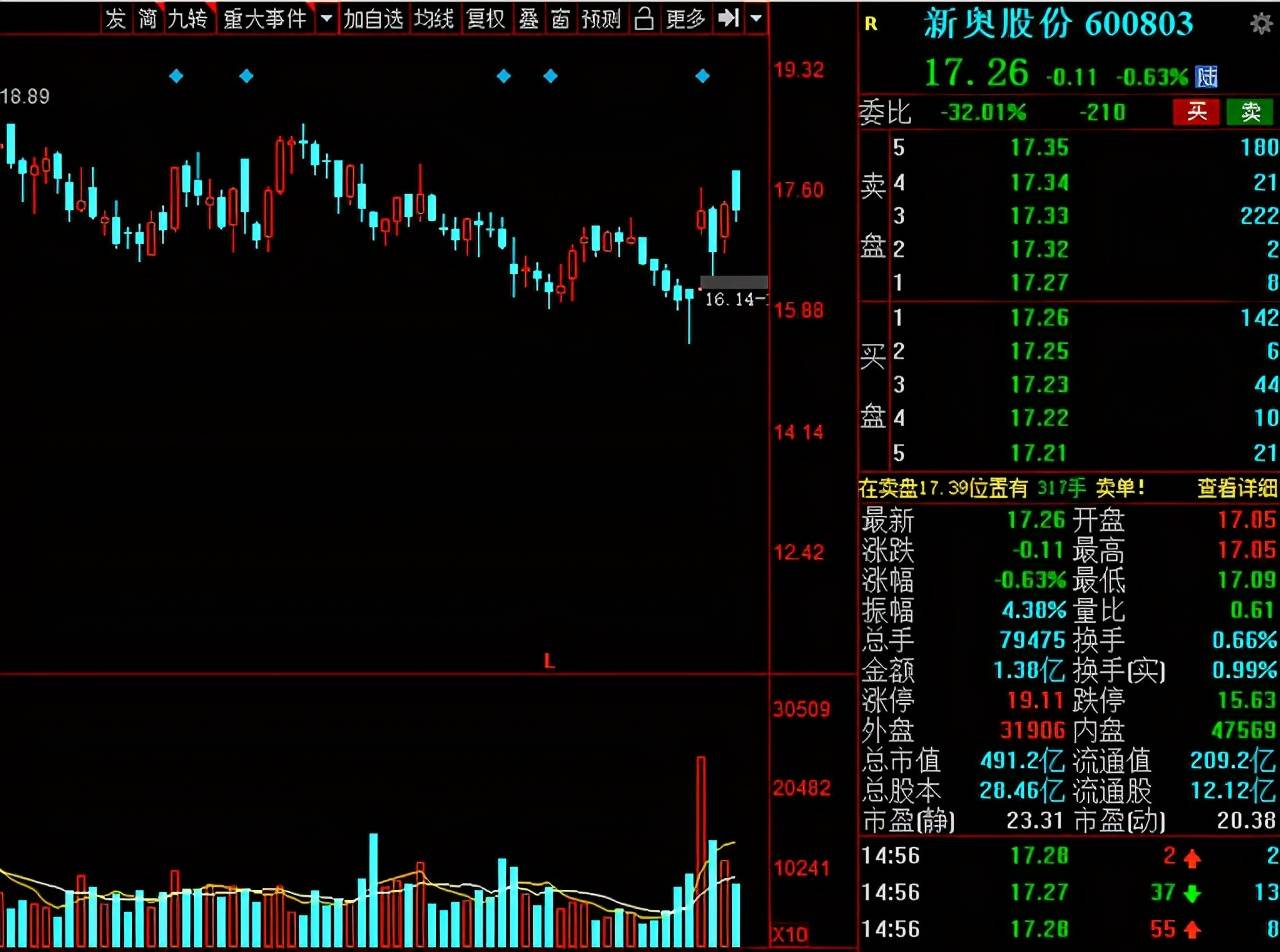
Task: Click the 换手 0.66% value
Action: tap(1244, 640)
